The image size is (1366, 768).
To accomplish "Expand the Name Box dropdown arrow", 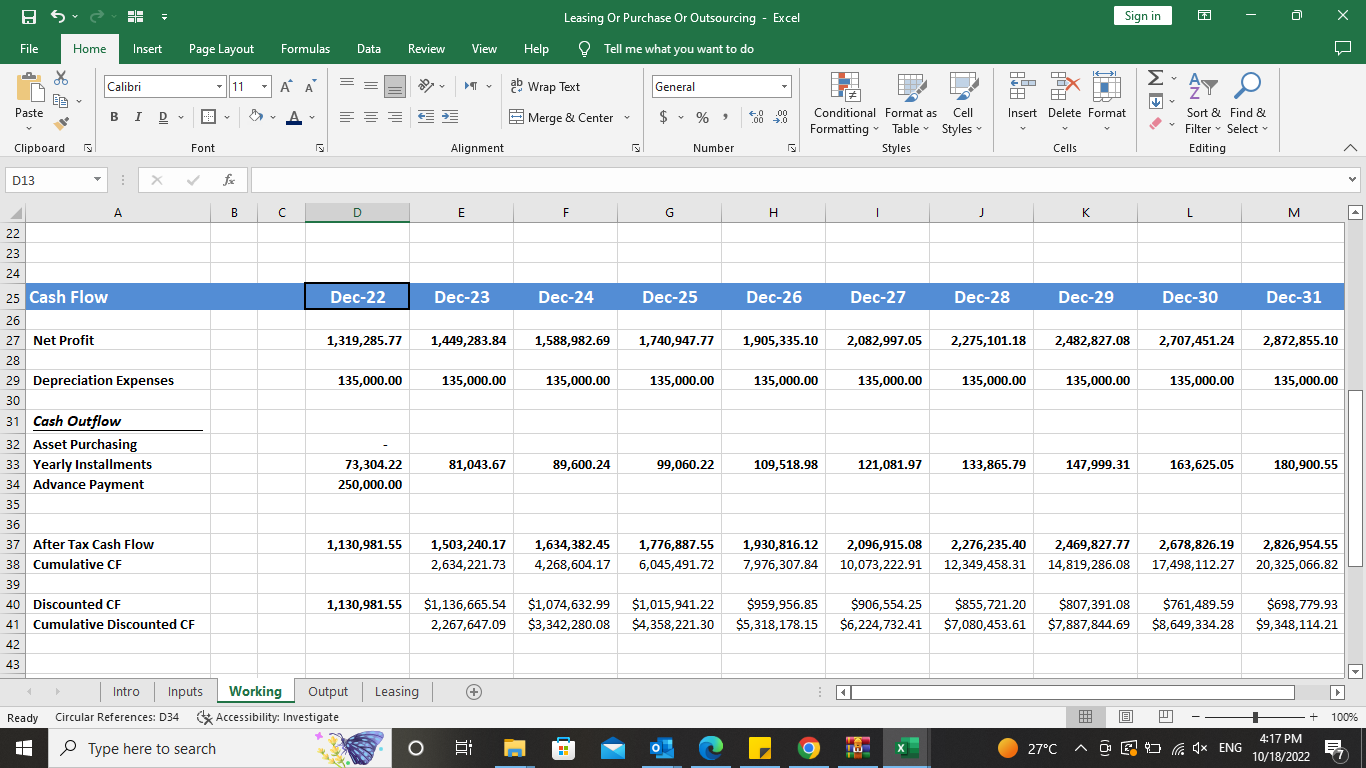I will pos(97,180).
